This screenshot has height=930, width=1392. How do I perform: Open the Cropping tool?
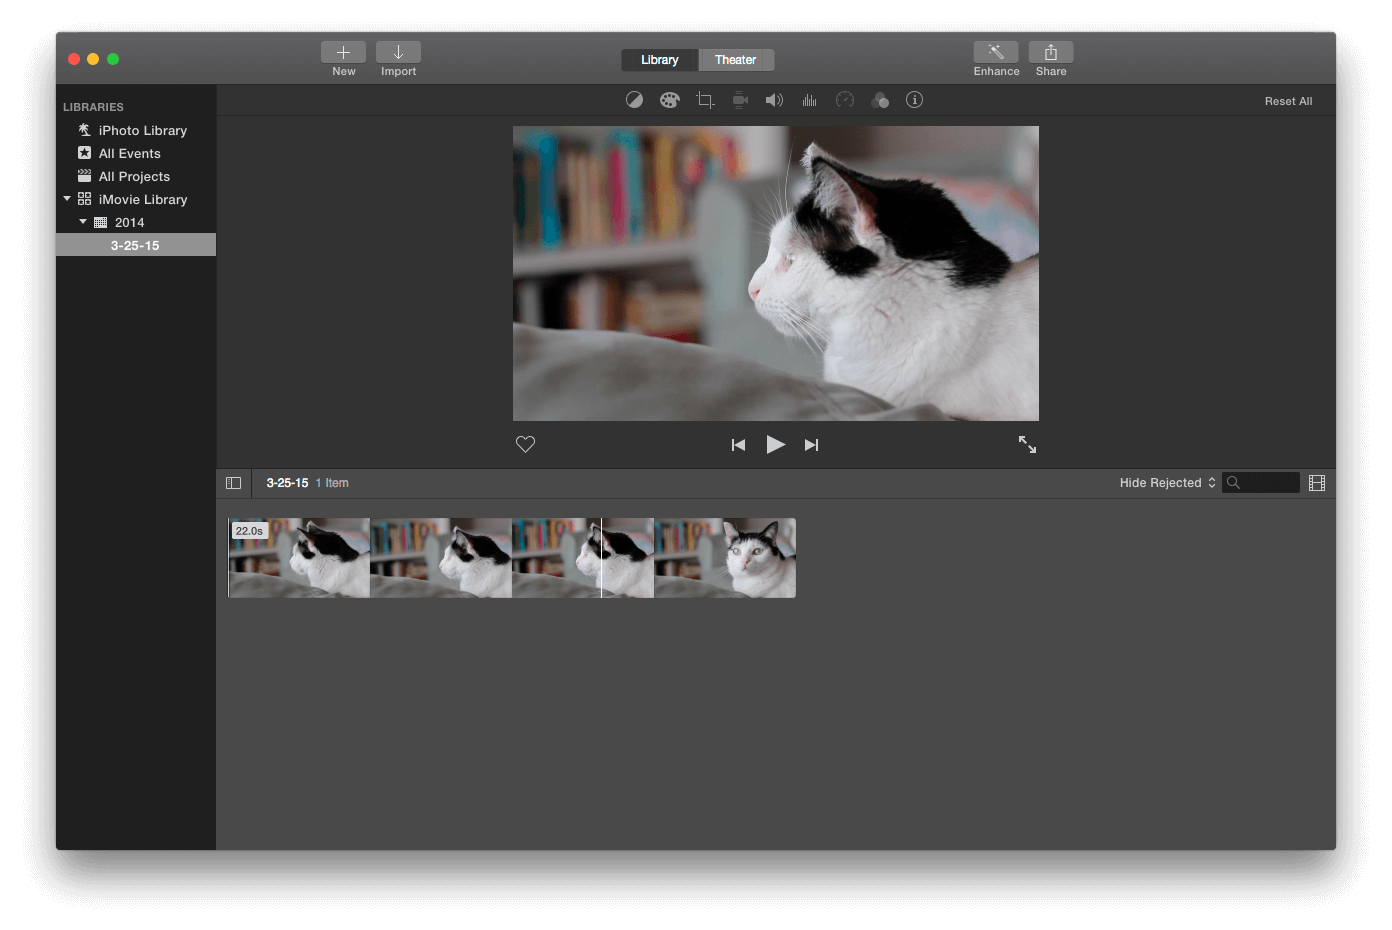coord(704,99)
